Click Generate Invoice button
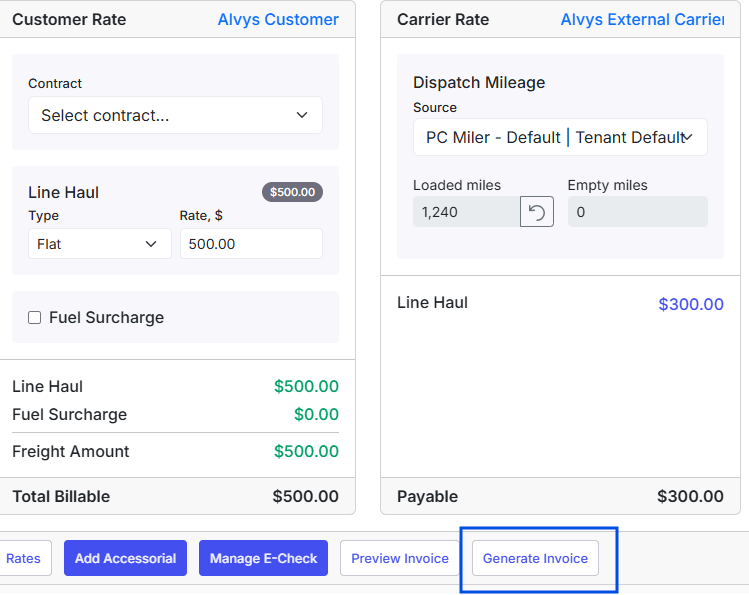Image resolution: width=749 pixels, height=595 pixels. [535, 558]
